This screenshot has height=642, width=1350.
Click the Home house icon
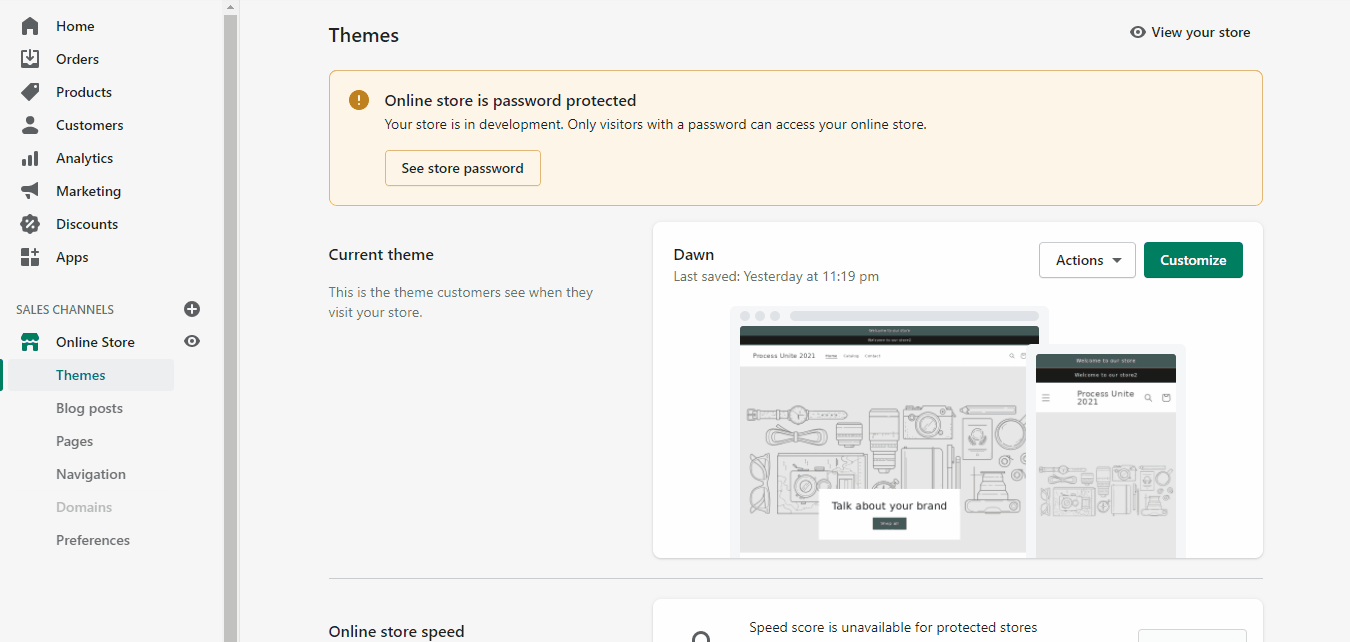click(30, 26)
